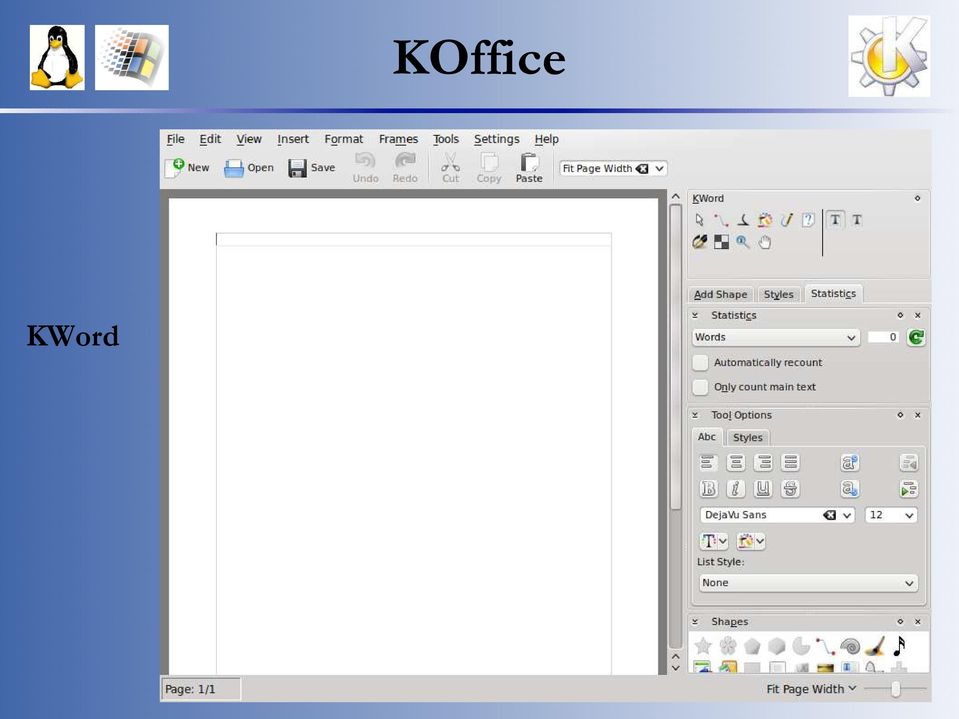This screenshot has width=959, height=719.
Task: Clear the DejaVu Sans font field
Action: click(829, 515)
